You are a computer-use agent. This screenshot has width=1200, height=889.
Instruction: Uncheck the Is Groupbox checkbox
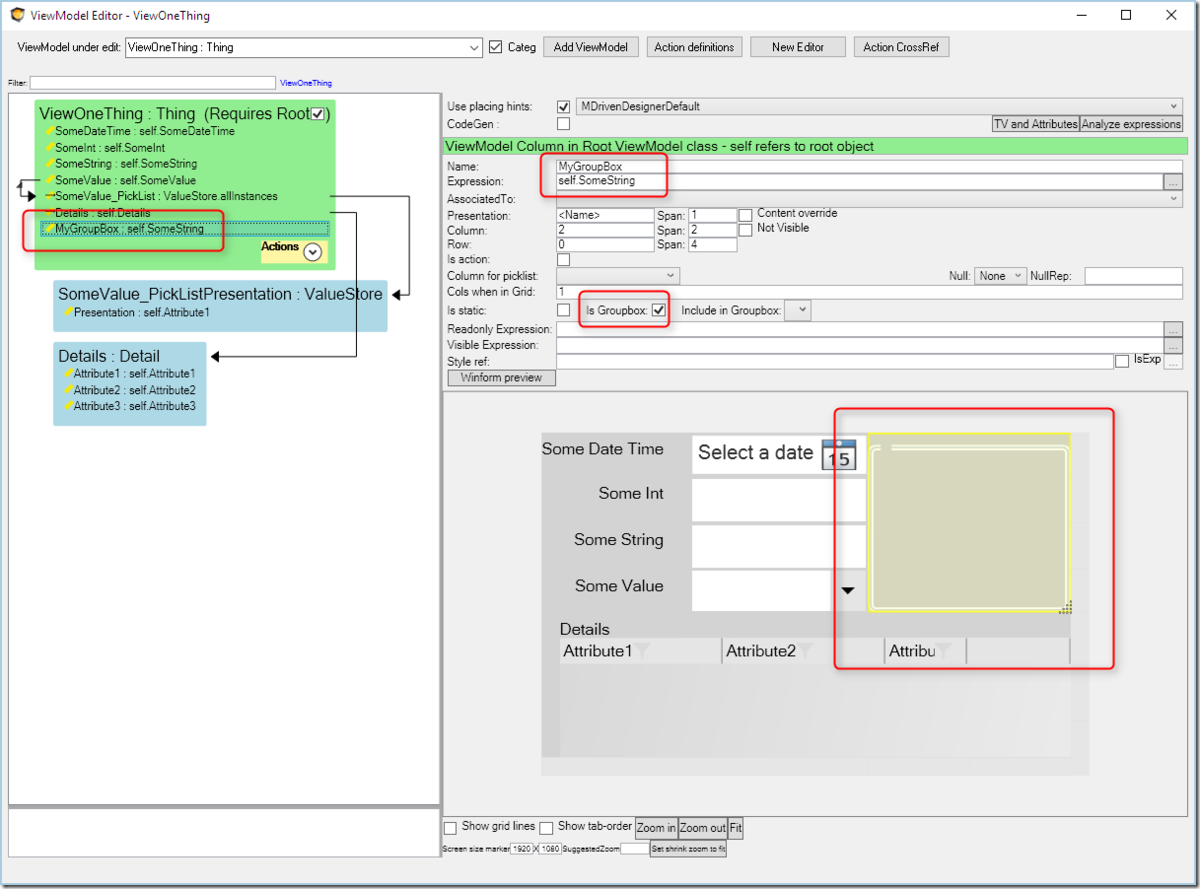(658, 311)
